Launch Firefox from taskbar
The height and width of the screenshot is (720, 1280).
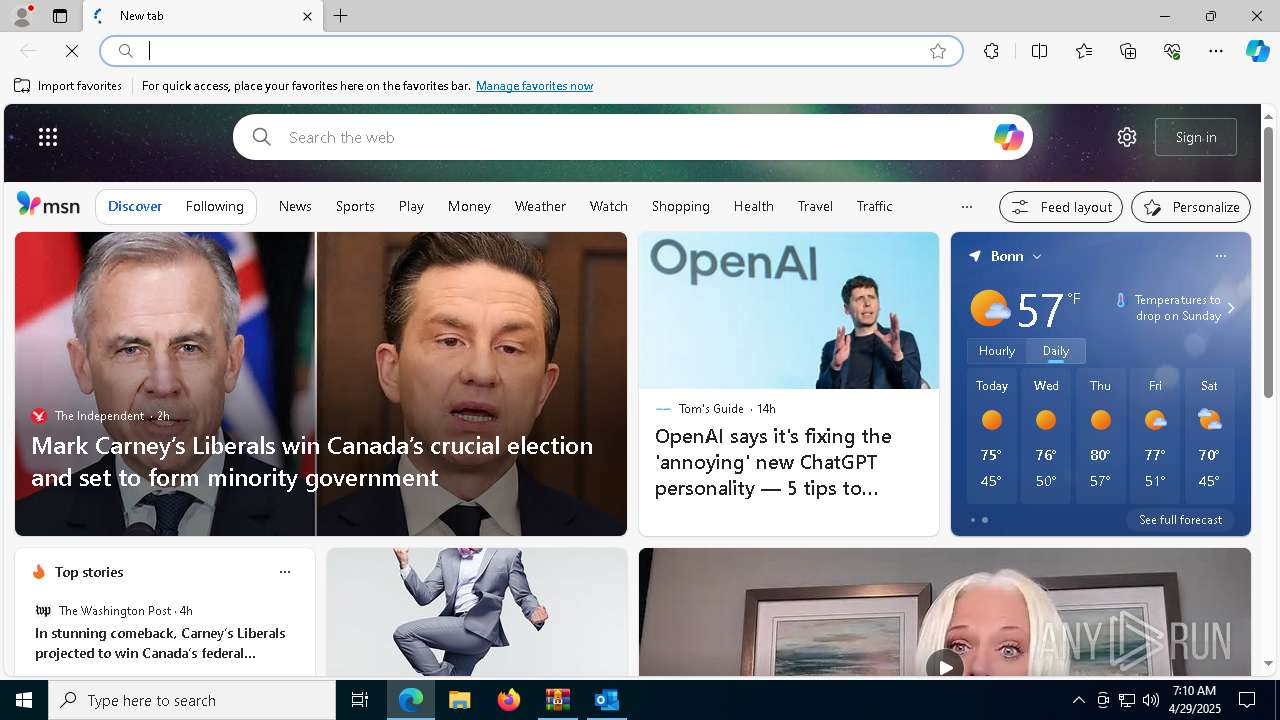pyautogui.click(x=509, y=700)
